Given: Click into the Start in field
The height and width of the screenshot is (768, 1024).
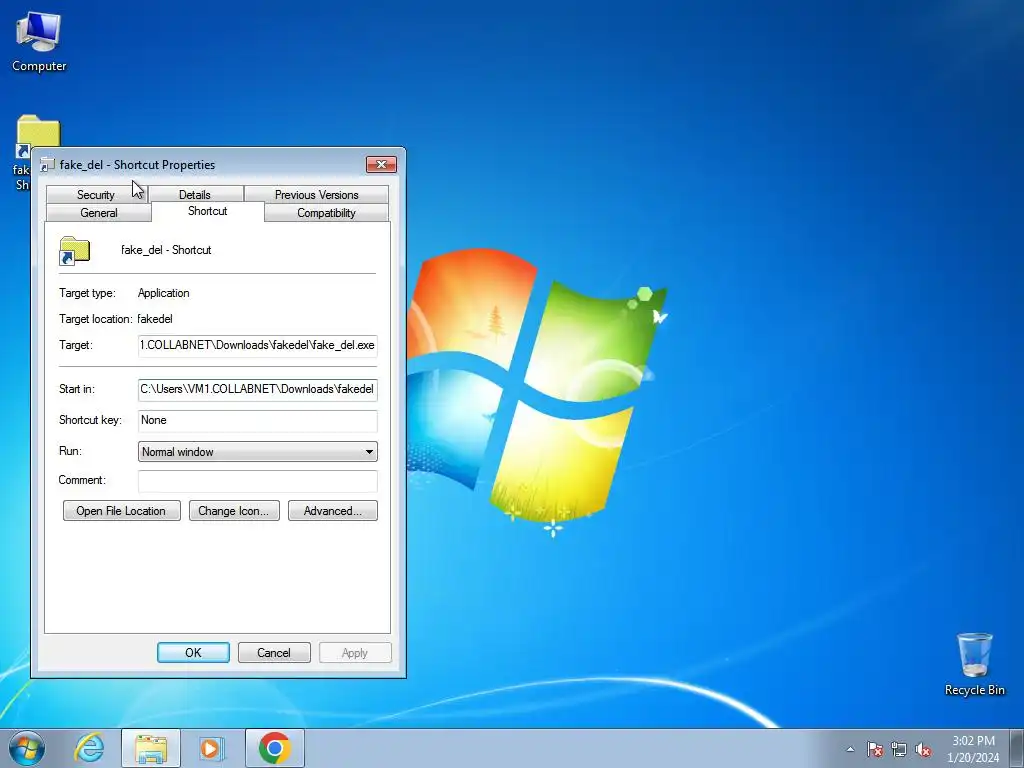Looking at the screenshot, I should tap(257, 389).
